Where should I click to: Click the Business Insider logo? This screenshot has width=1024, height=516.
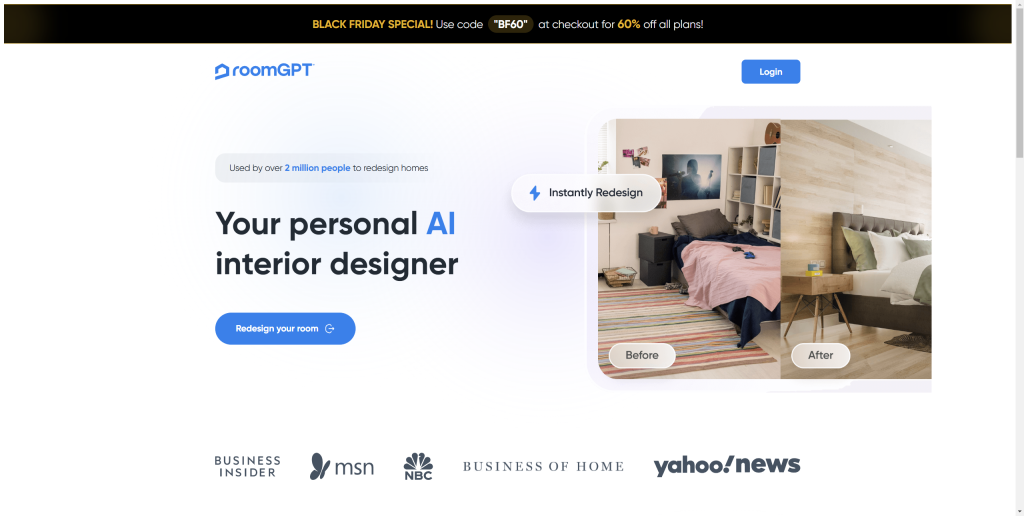click(248, 466)
